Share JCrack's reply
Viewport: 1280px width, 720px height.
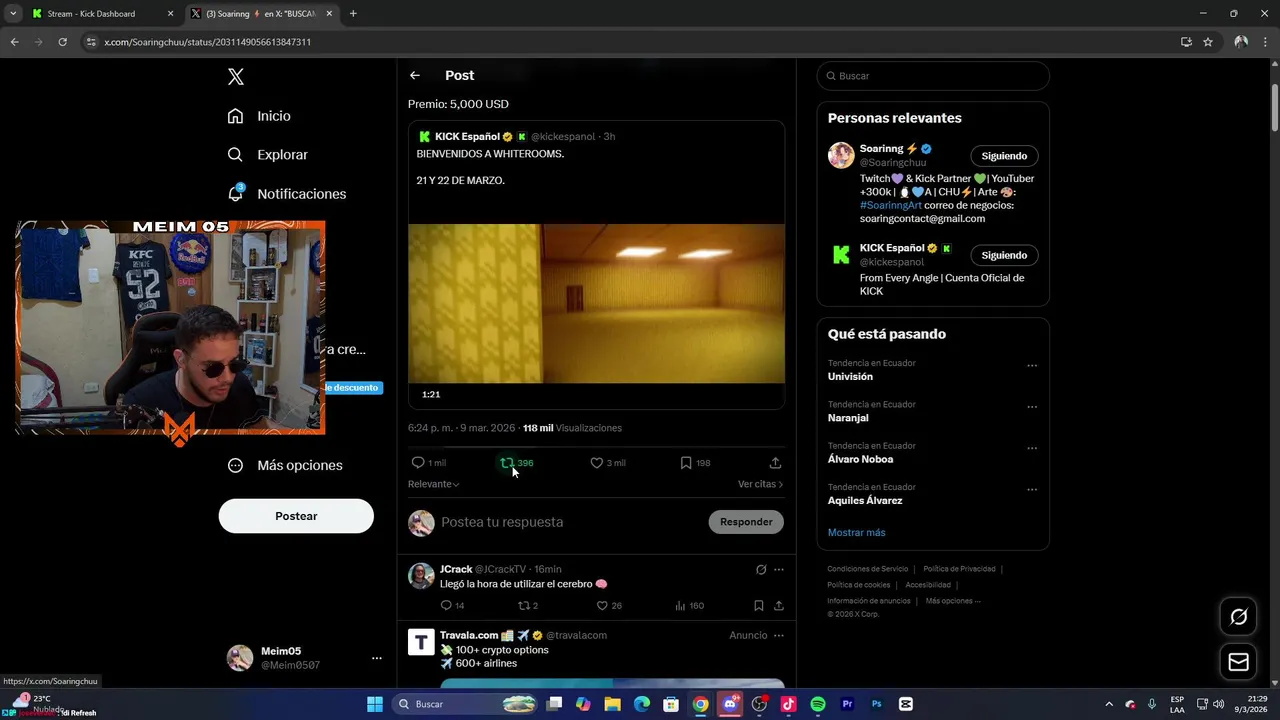[x=779, y=605]
